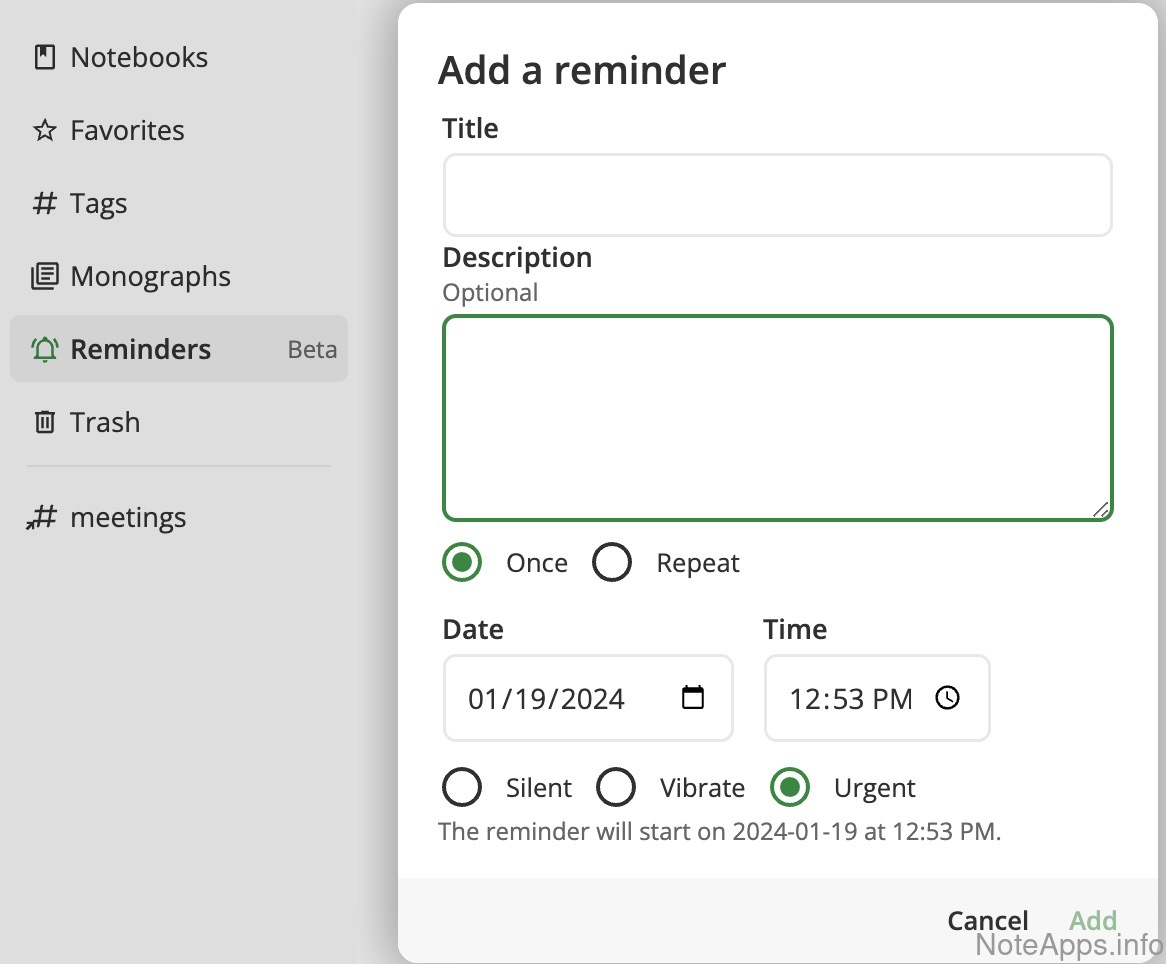Image resolution: width=1166 pixels, height=964 pixels.
Task: Choose the Silent notification option
Action: [x=462, y=788]
